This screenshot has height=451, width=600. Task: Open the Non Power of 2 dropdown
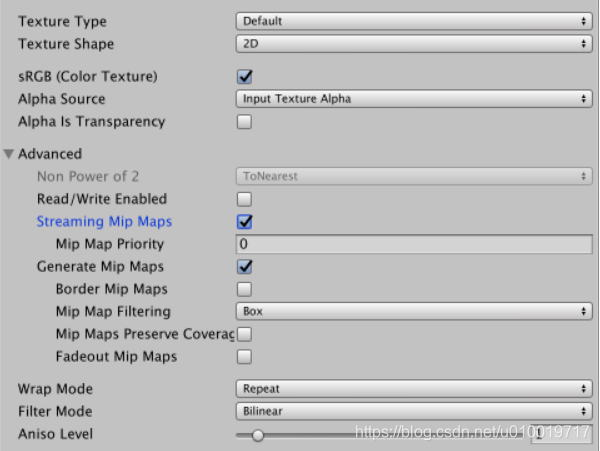click(414, 176)
